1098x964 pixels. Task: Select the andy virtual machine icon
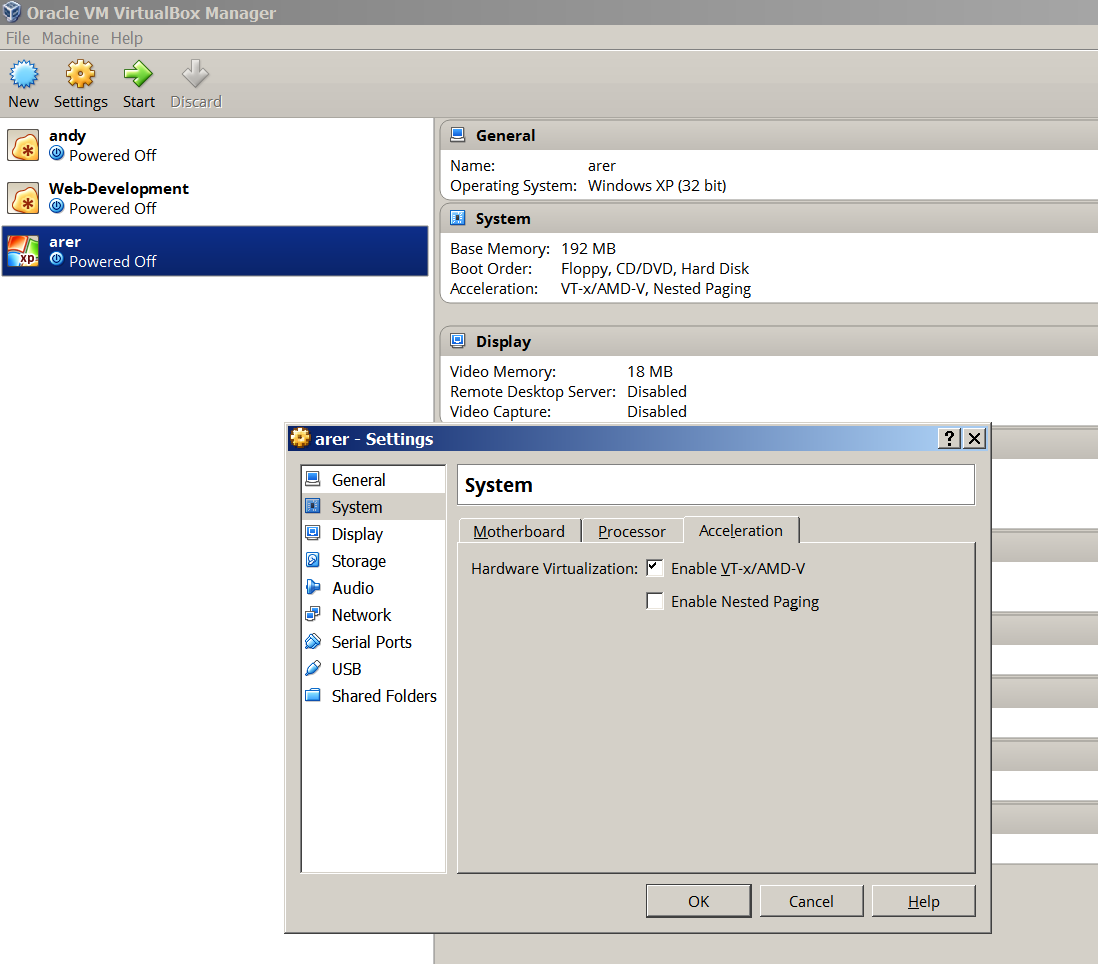click(23, 146)
